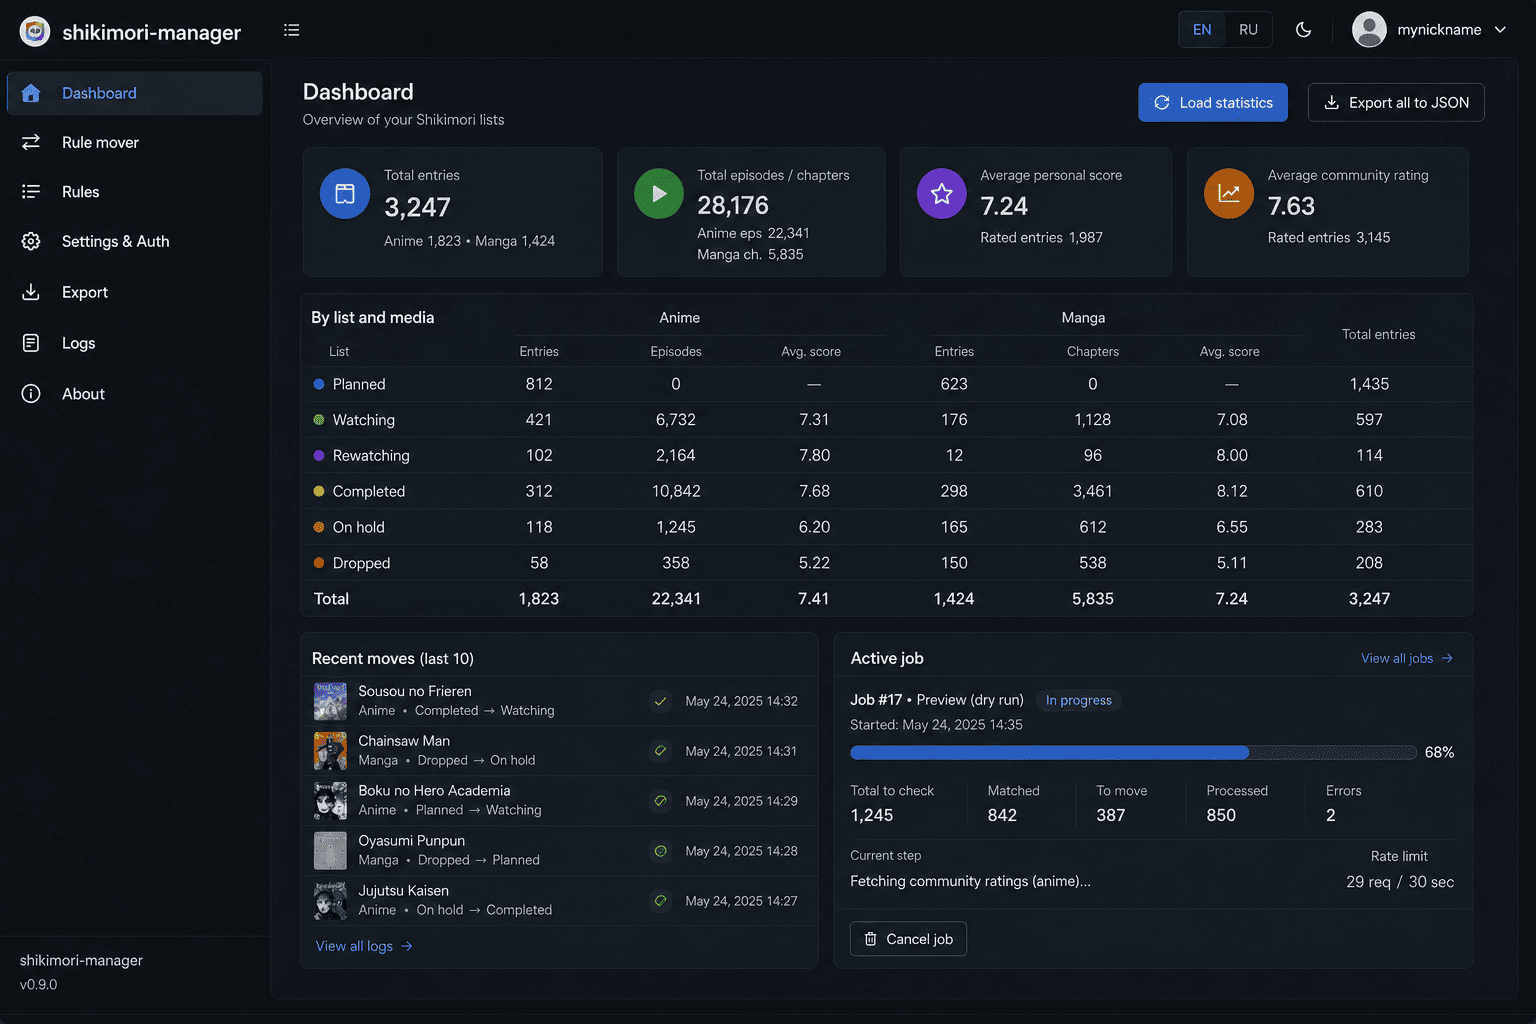Open the View all logs link
Image resolution: width=1536 pixels, height=1024 pixels.
[x=364, y=946]
